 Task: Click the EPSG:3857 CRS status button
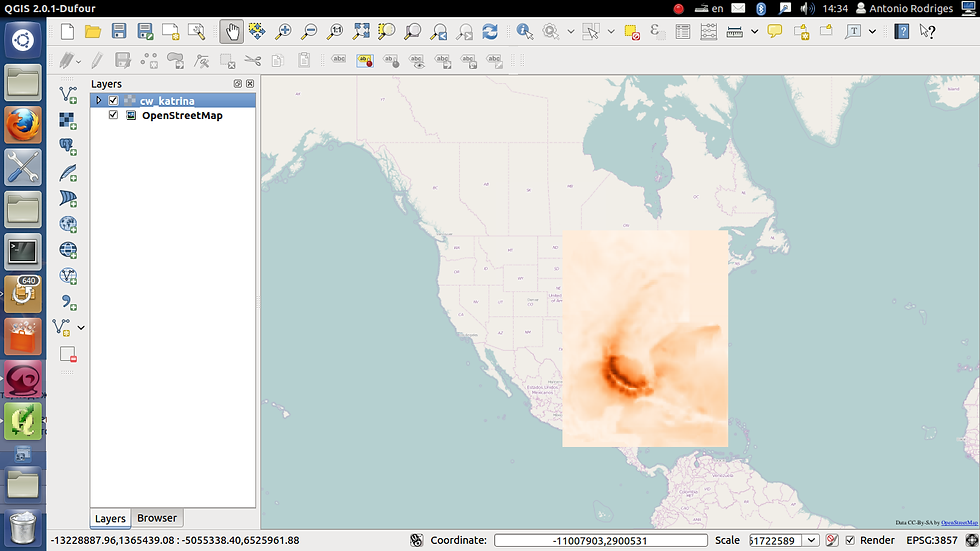click(932, 540)
